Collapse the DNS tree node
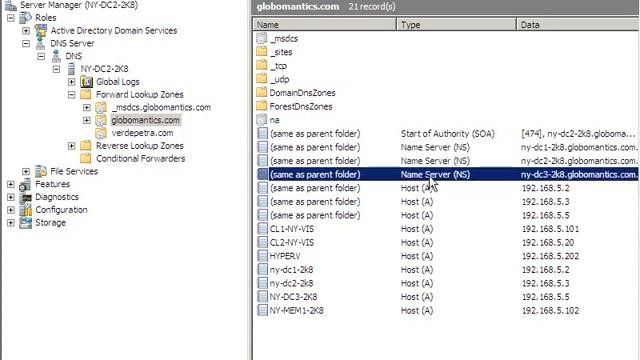The width and height of the screenshot is (640, 360). (x=41, y=56)
